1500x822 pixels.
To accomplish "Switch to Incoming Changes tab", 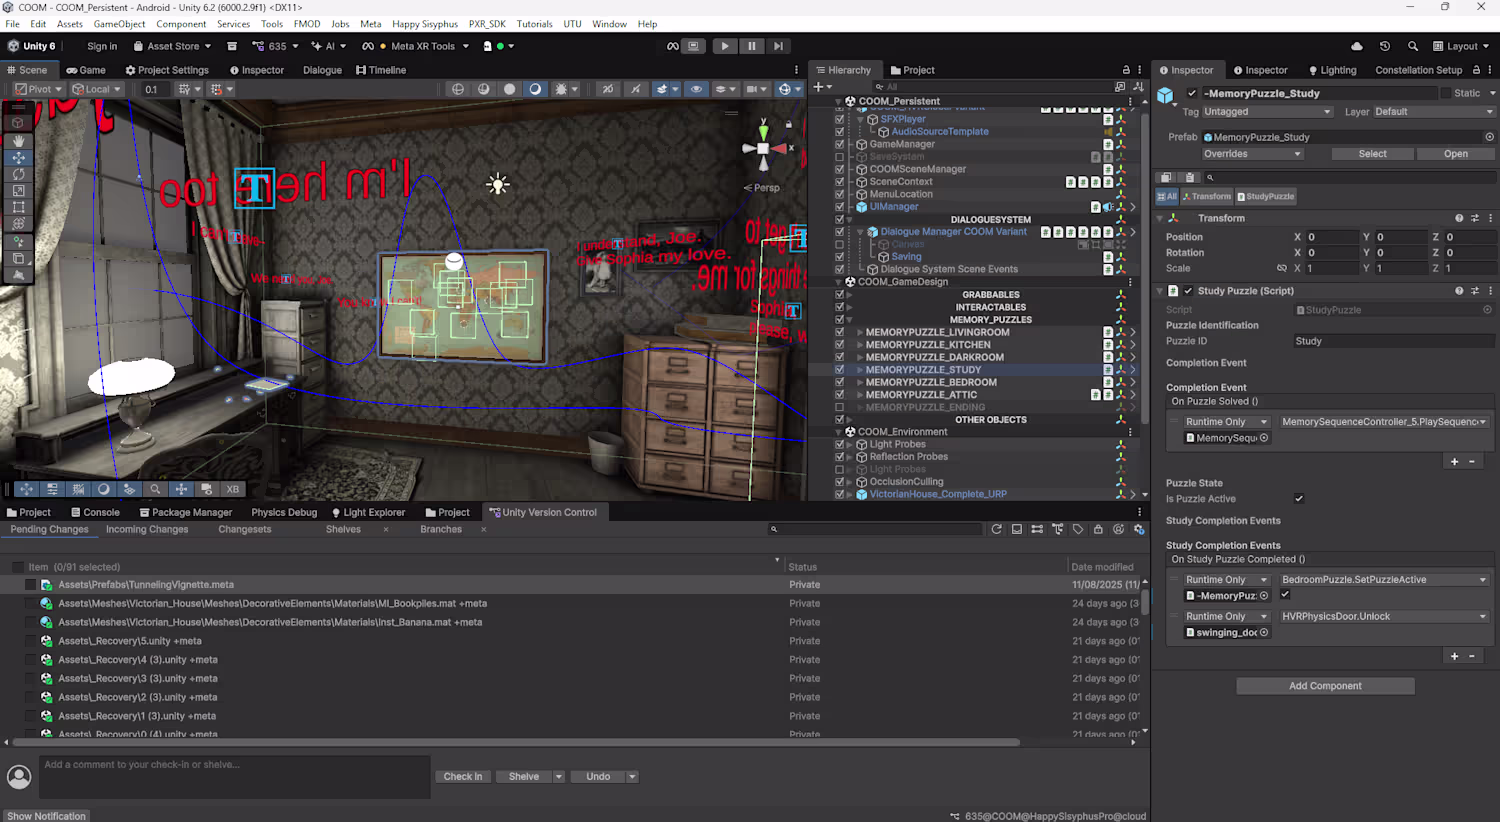I will coord(147,530).
